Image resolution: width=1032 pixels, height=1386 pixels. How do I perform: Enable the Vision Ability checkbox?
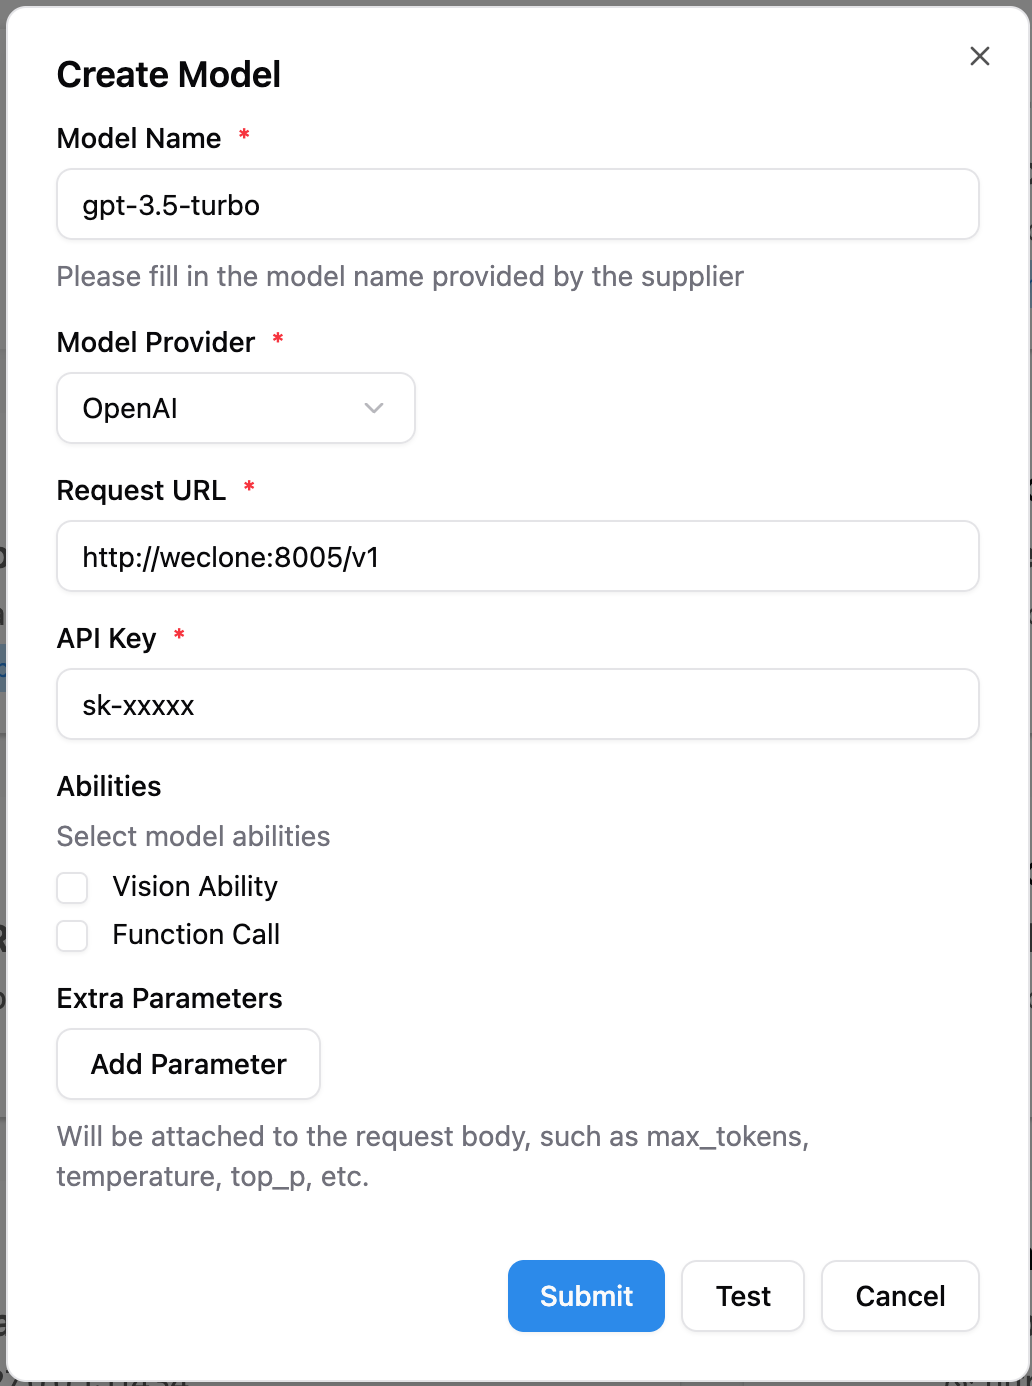pos(73,887)
